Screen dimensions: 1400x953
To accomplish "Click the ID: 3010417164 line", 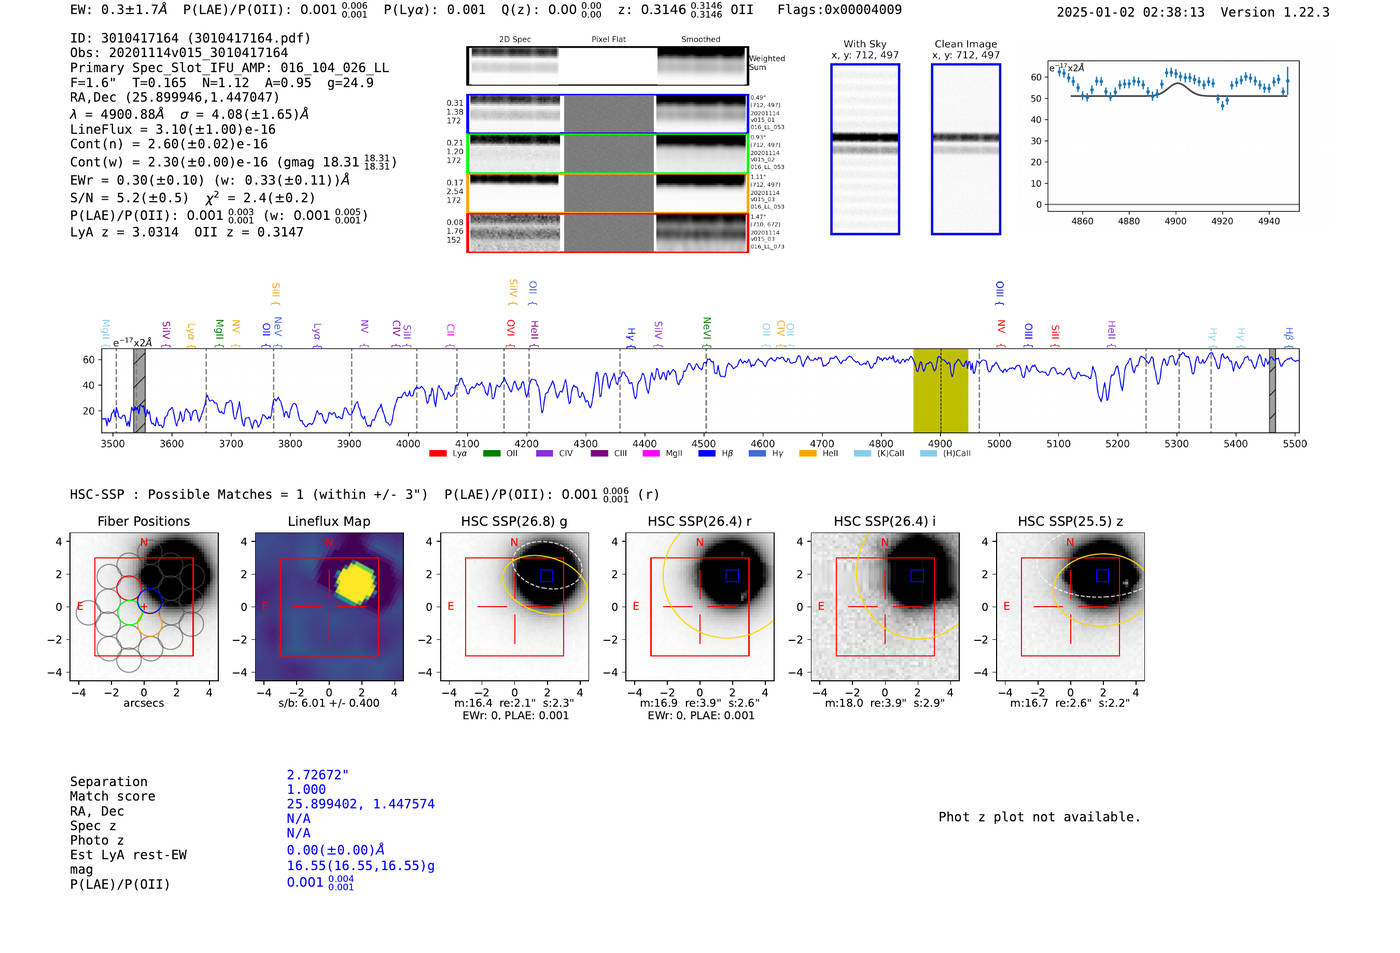I will (190, 38).
